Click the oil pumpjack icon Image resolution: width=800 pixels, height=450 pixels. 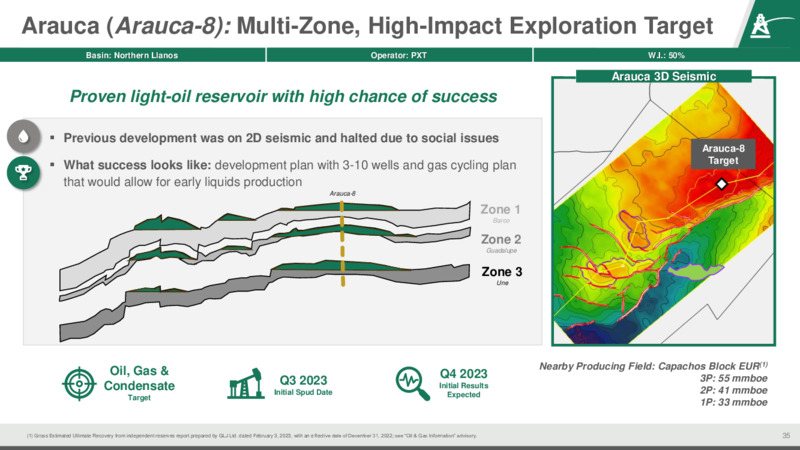[246, 384]
